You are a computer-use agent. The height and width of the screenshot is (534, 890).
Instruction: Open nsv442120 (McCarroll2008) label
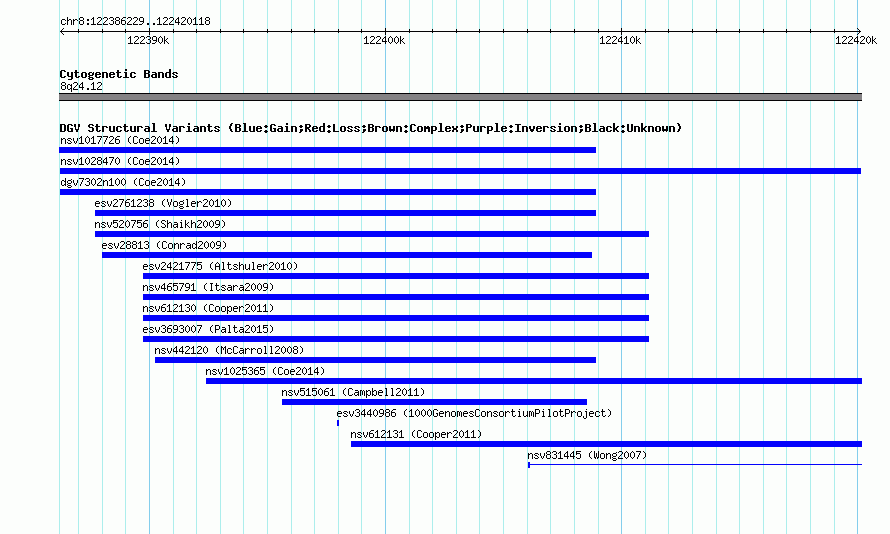click(x=229, y=350)
